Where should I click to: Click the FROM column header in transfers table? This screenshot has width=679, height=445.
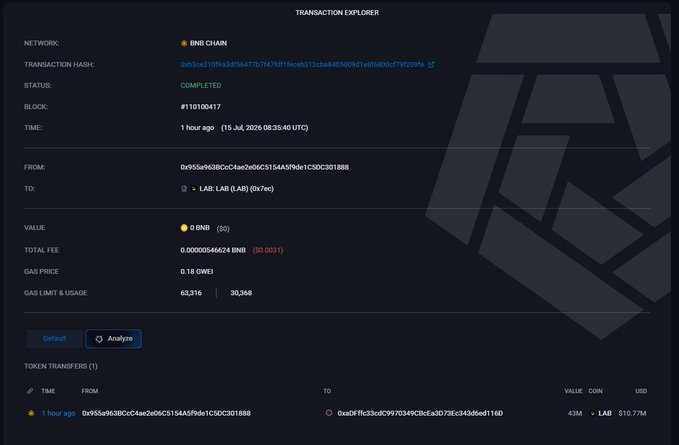tap(90, 391)
